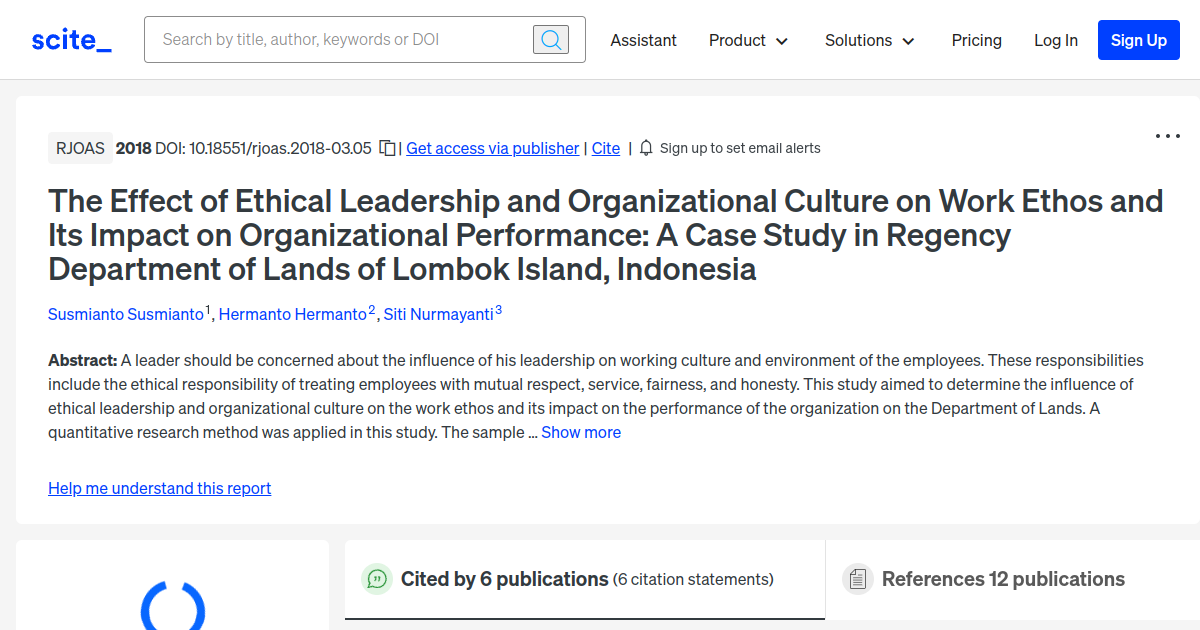Open the Assistant page
This screenshot has width=1200, height=630.
click(643, 40)
